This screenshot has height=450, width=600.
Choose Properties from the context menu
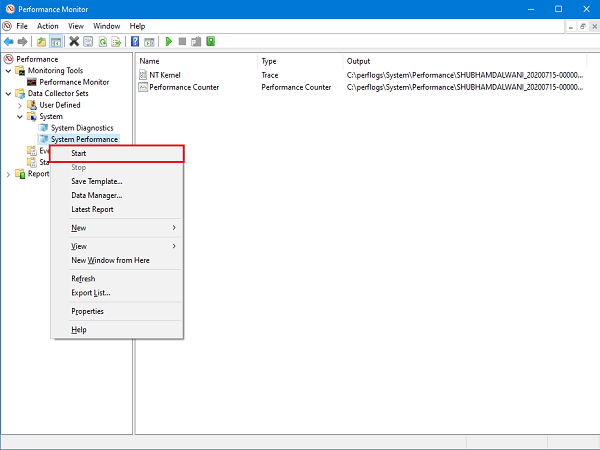[117, 311]
